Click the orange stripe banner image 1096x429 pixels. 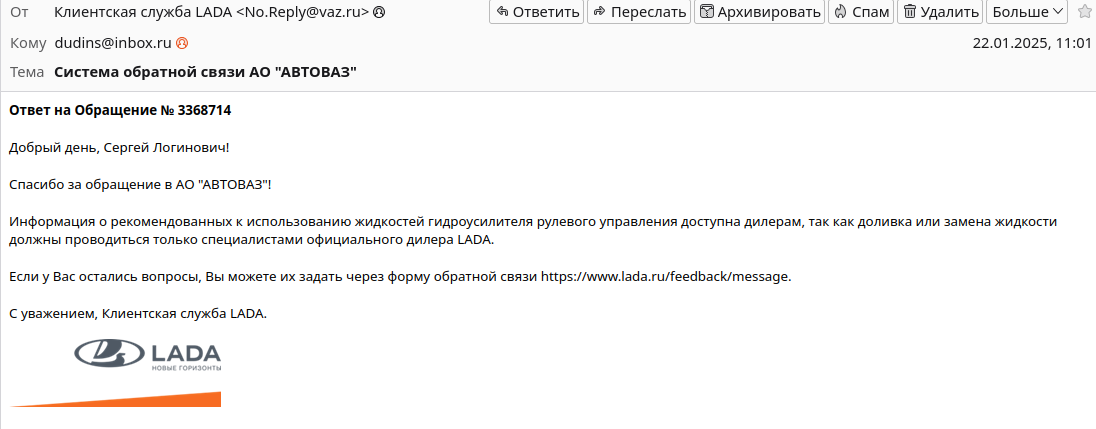tap(115, 400)
